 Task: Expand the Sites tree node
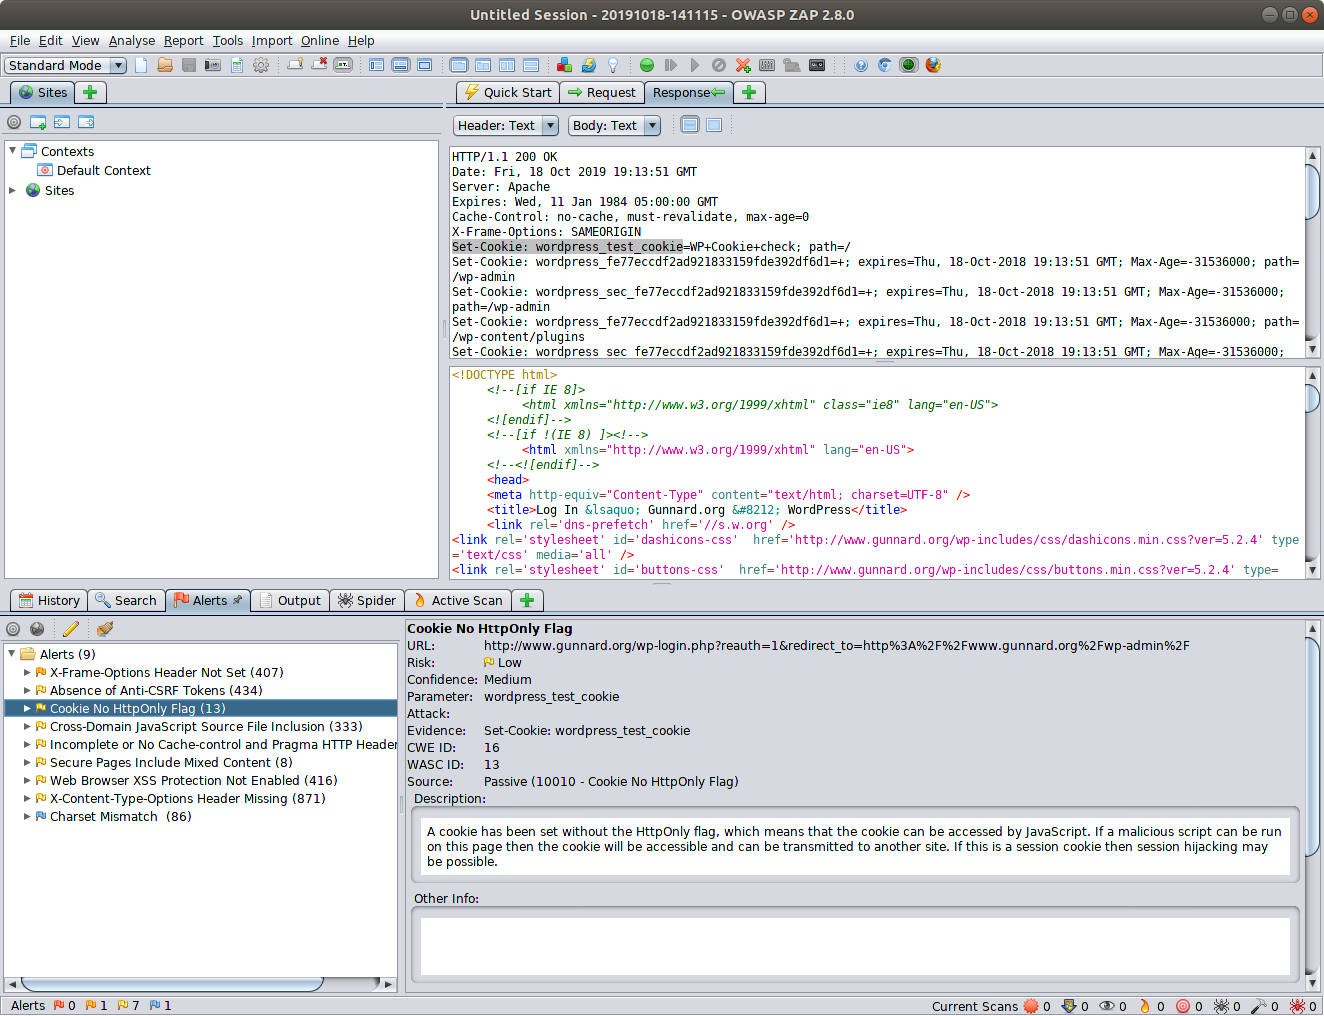coord(12,190)
